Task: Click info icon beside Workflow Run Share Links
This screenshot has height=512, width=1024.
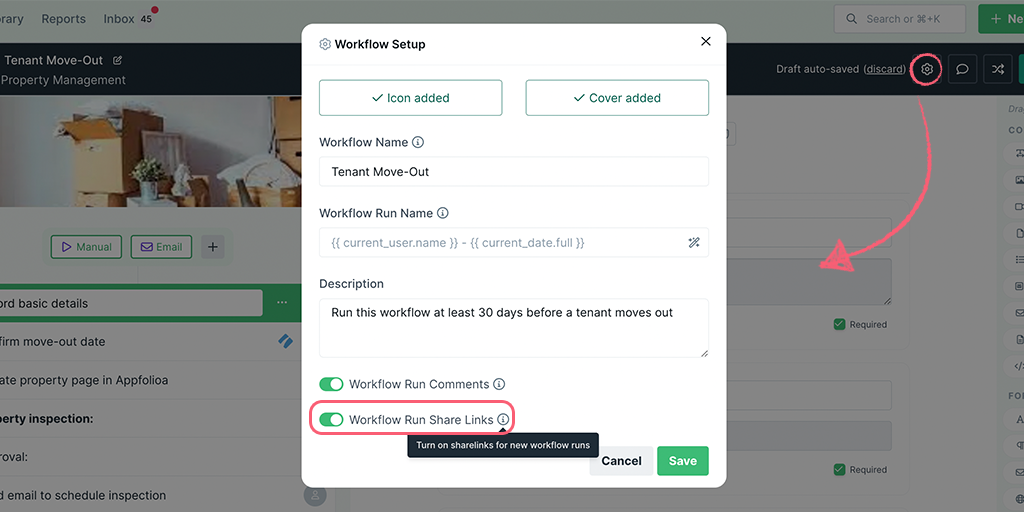Action: coord(502,420)
